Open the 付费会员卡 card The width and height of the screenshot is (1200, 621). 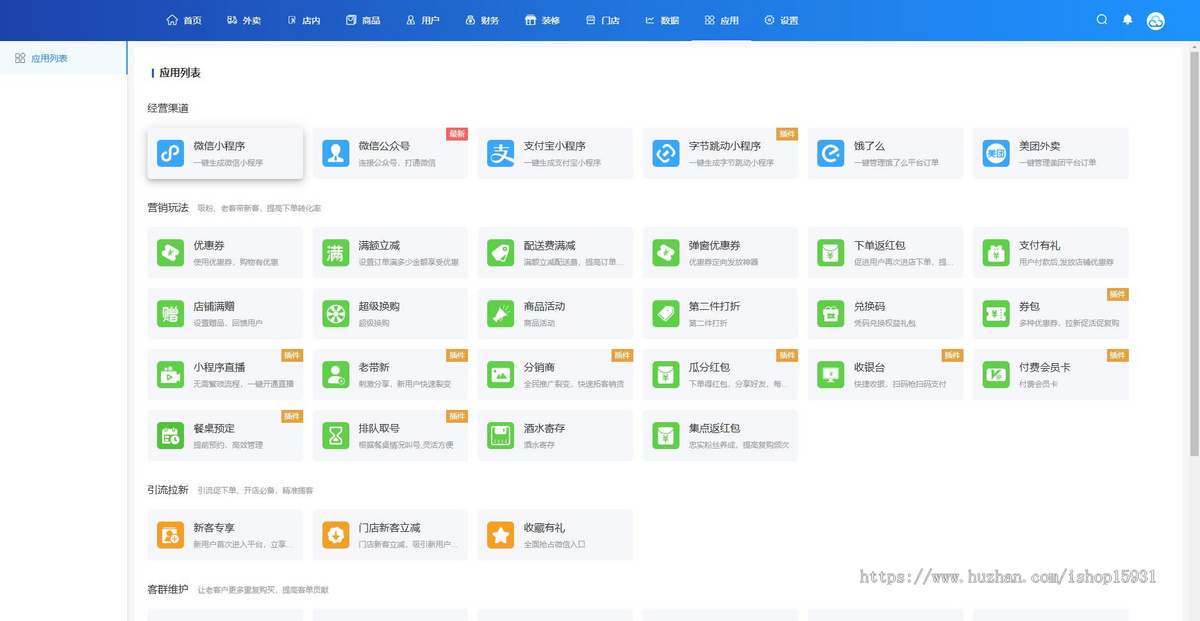point(1051,375)
